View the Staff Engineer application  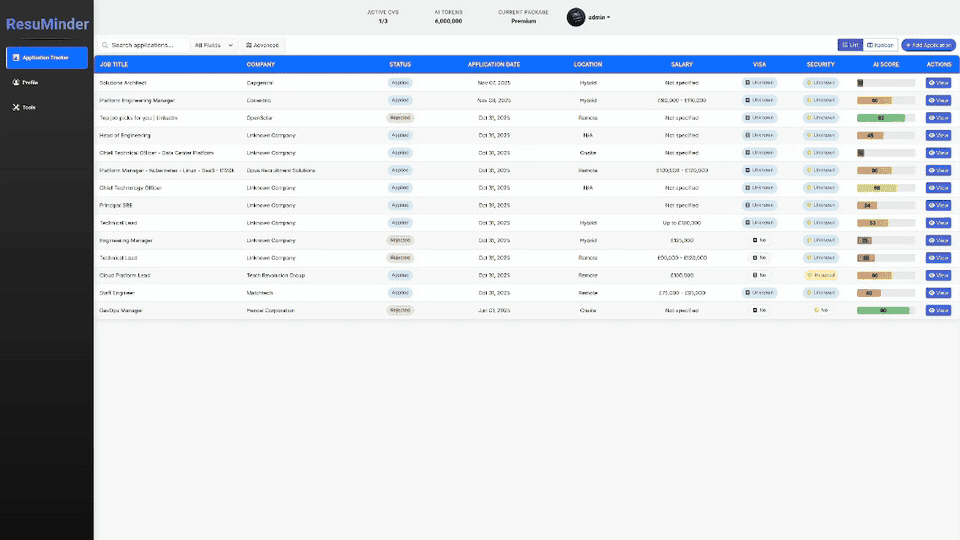click(x=938, y=293)
